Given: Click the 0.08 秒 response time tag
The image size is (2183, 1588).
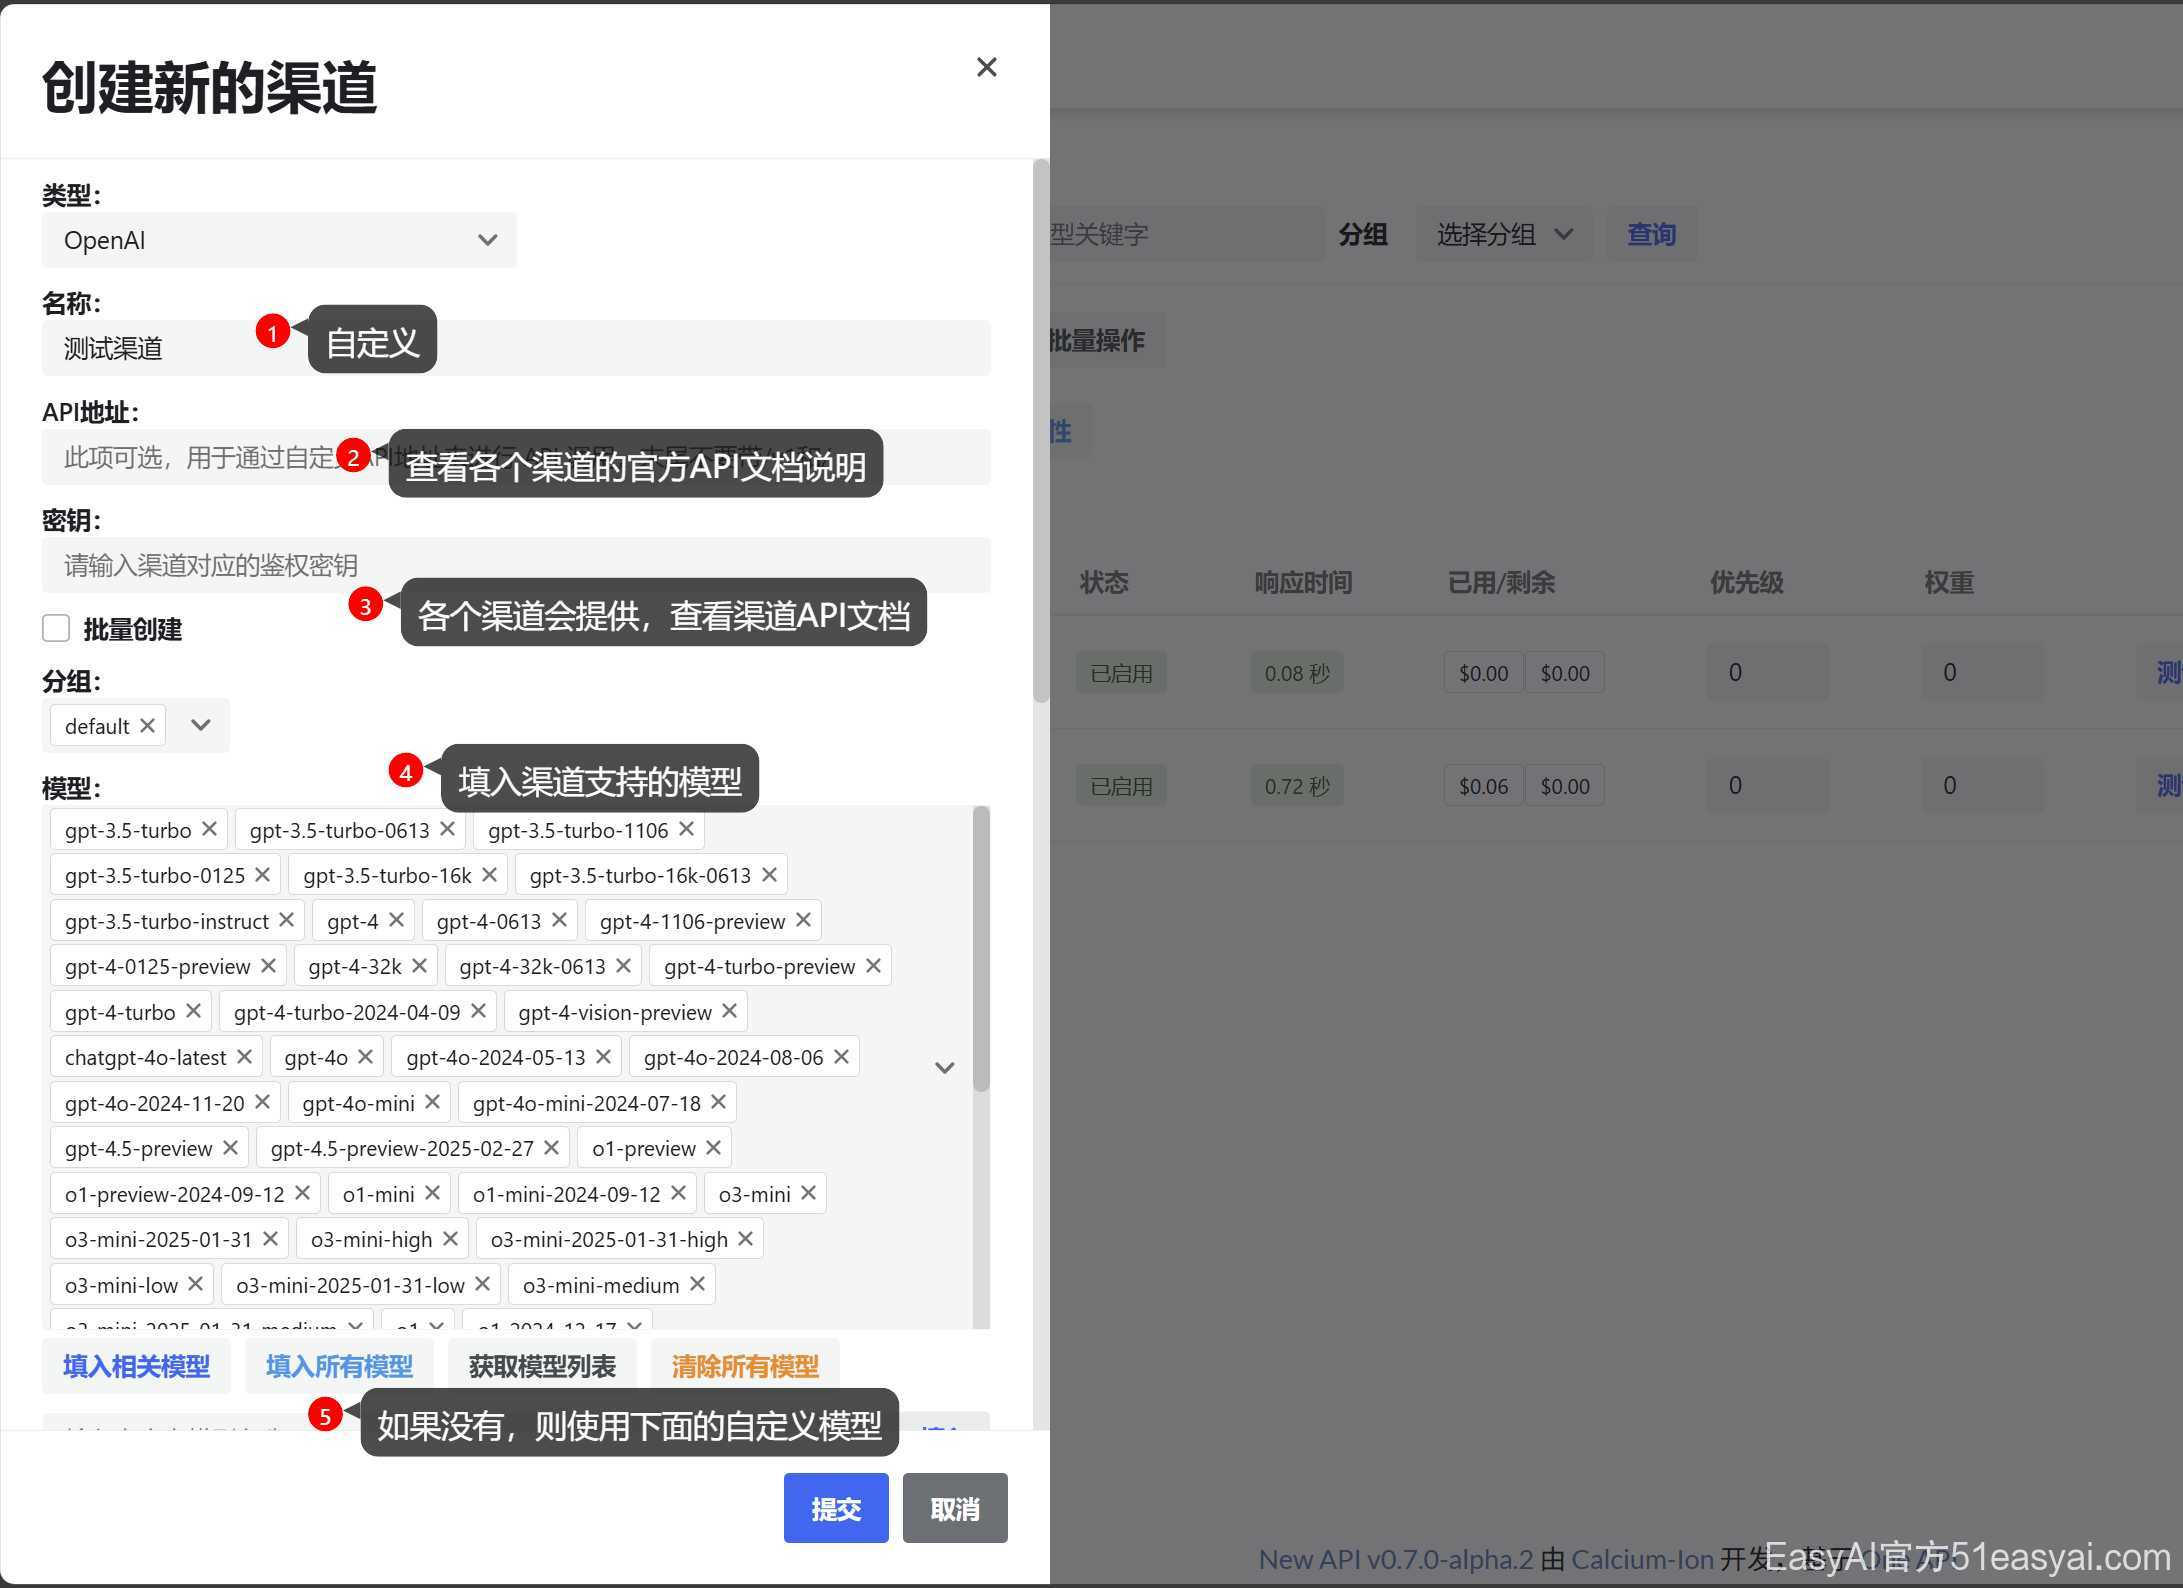Looking at the screenshot, I should 1297,673.
